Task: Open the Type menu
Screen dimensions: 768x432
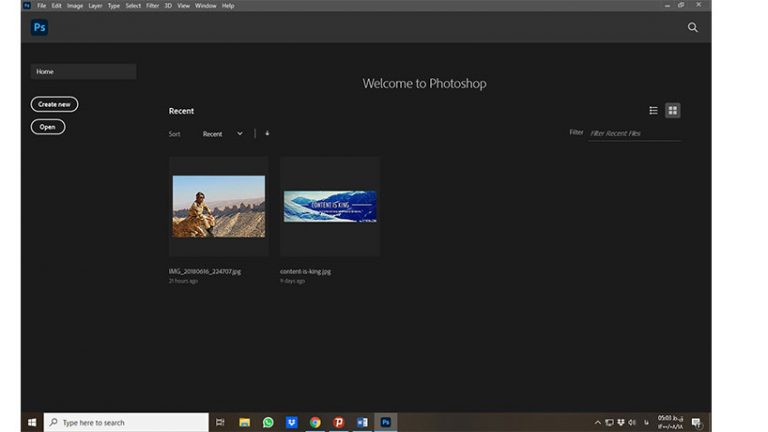Action: point(114,6)
